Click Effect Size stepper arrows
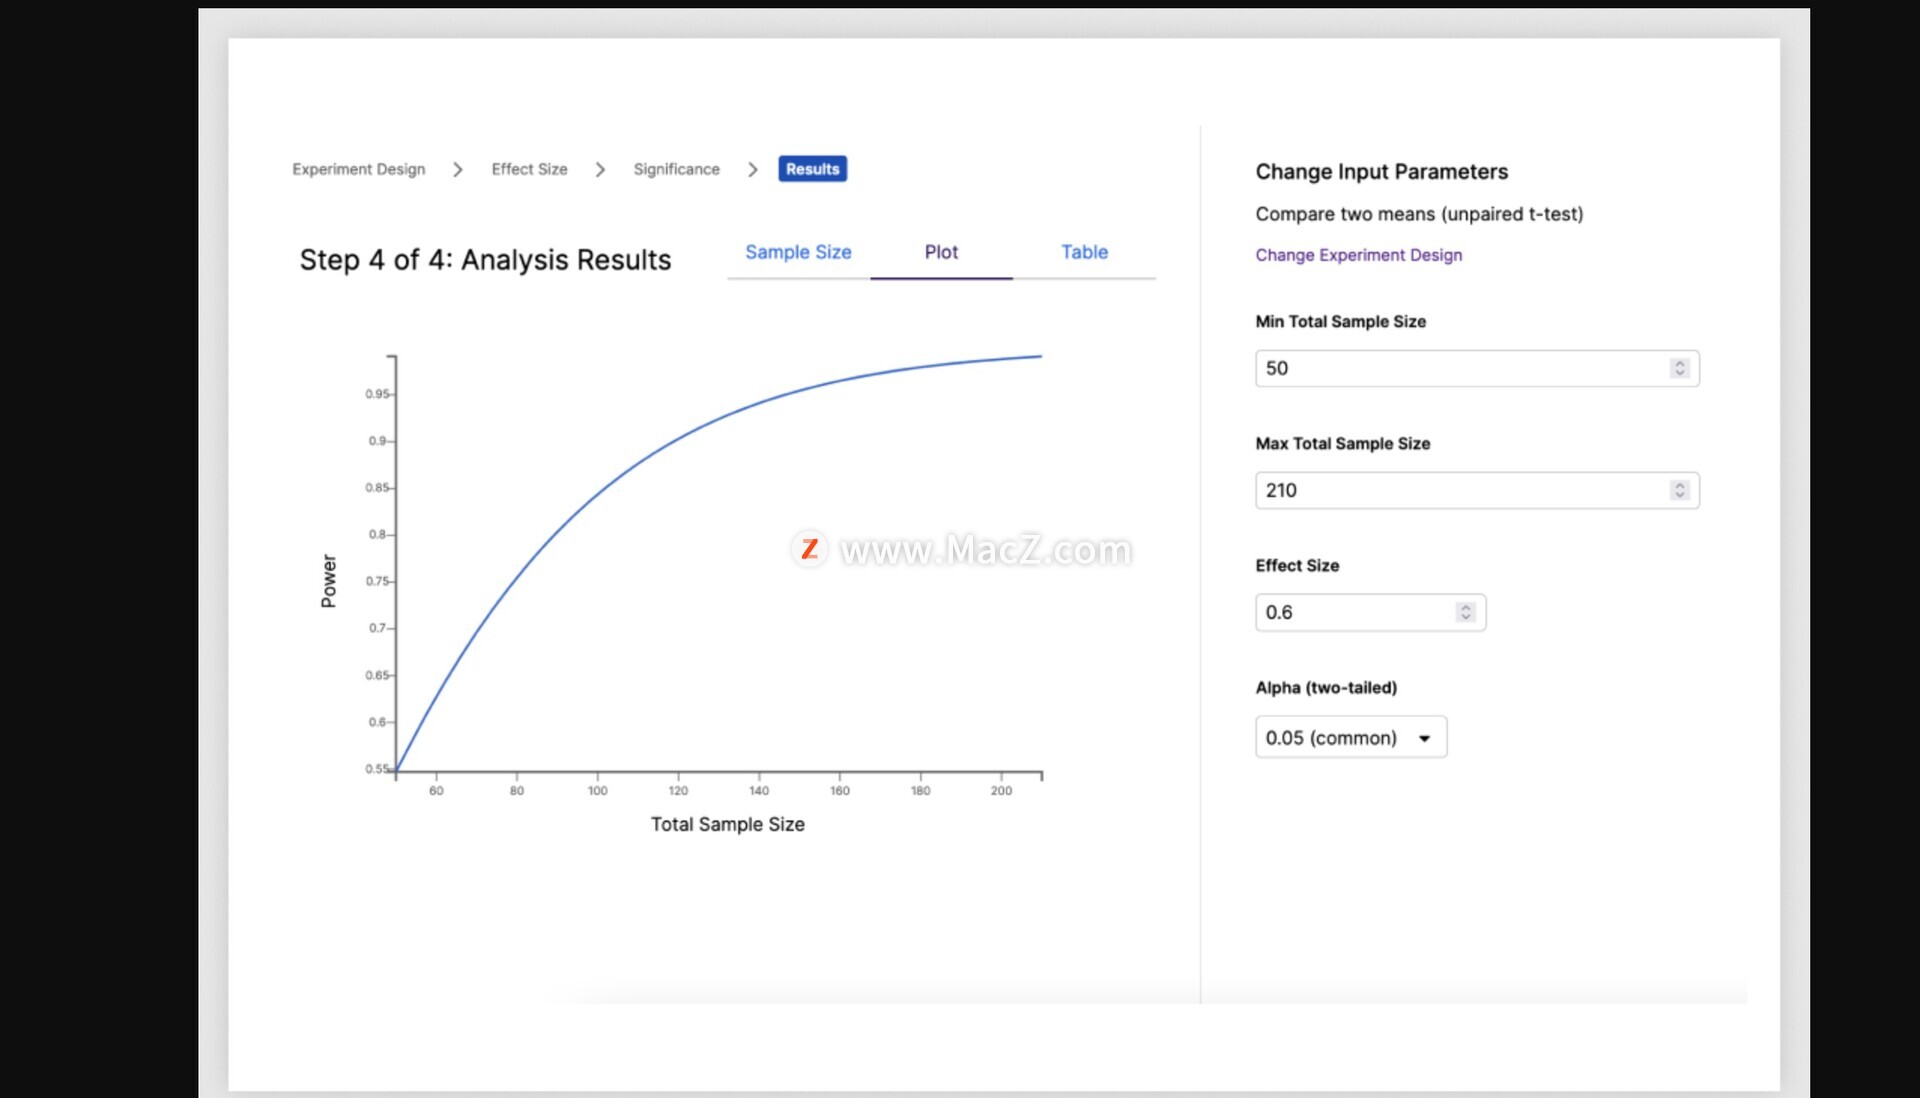This screenshot has width=1920, height=1098. pyautogui.click(x=1465, y=612)
